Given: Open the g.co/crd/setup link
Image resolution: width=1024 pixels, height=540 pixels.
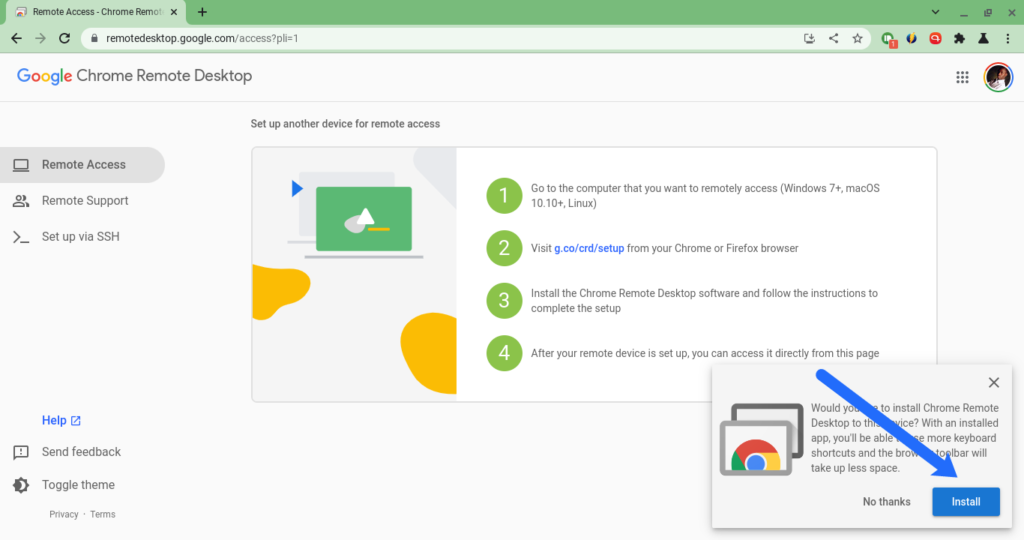Looking at the screenshot, I should (x=589, y=248).
